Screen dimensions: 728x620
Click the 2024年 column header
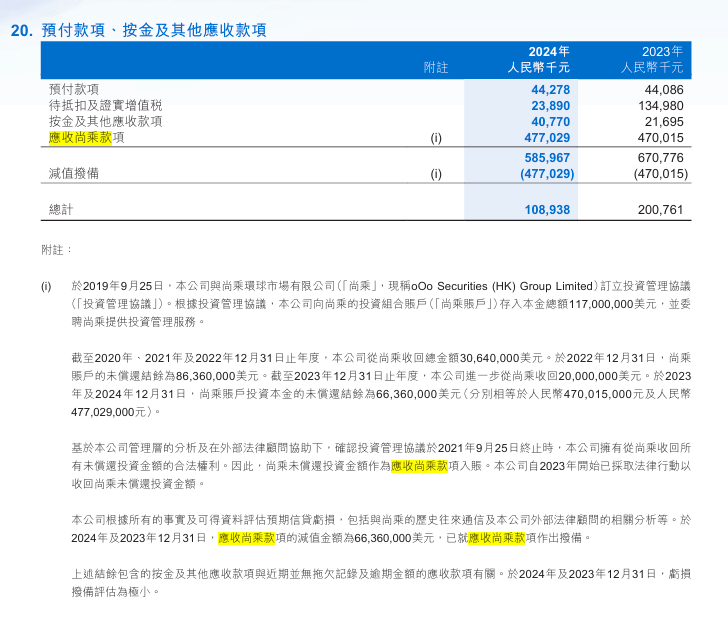[548, 51]
